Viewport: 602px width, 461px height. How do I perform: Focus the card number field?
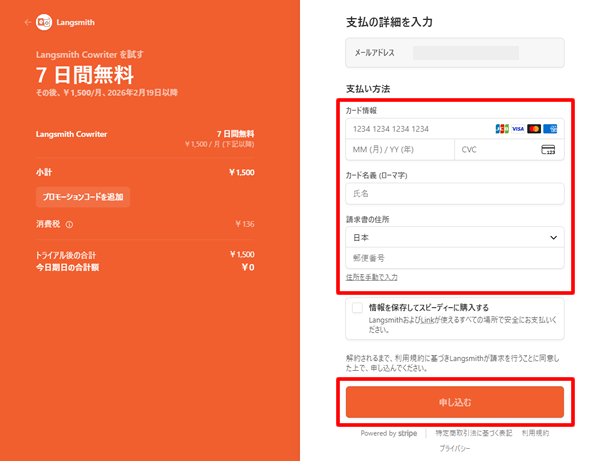(x=455, y=129)
